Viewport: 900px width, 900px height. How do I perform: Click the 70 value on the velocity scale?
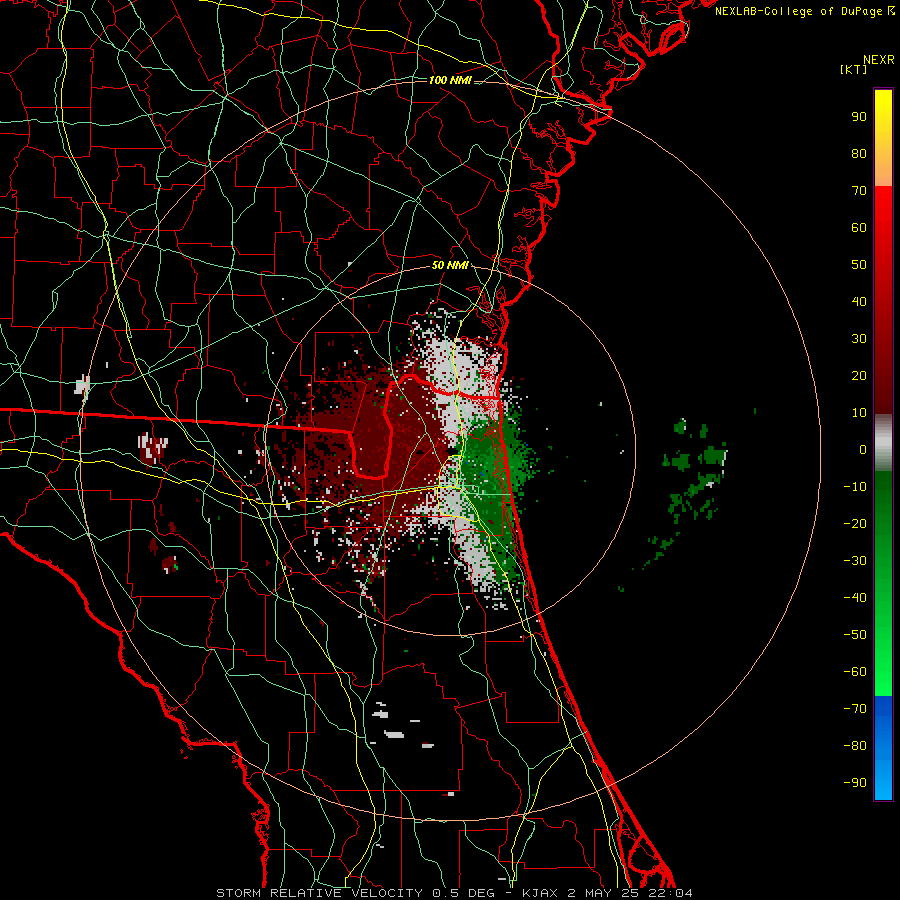[x=859, y=191]
